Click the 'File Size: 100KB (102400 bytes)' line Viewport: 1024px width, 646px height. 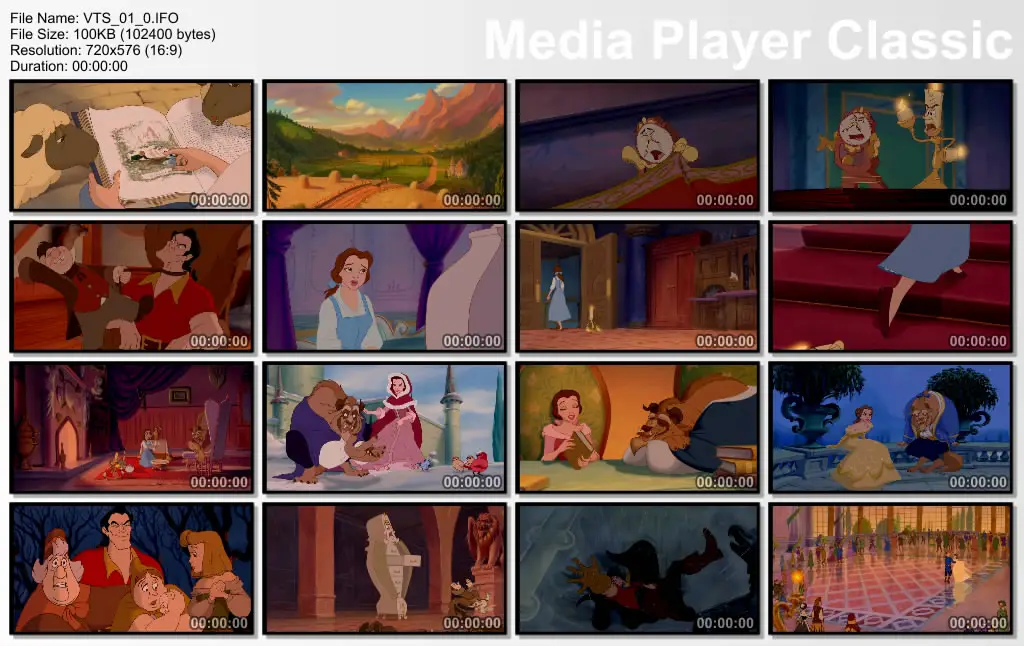(x=112, y=34)
